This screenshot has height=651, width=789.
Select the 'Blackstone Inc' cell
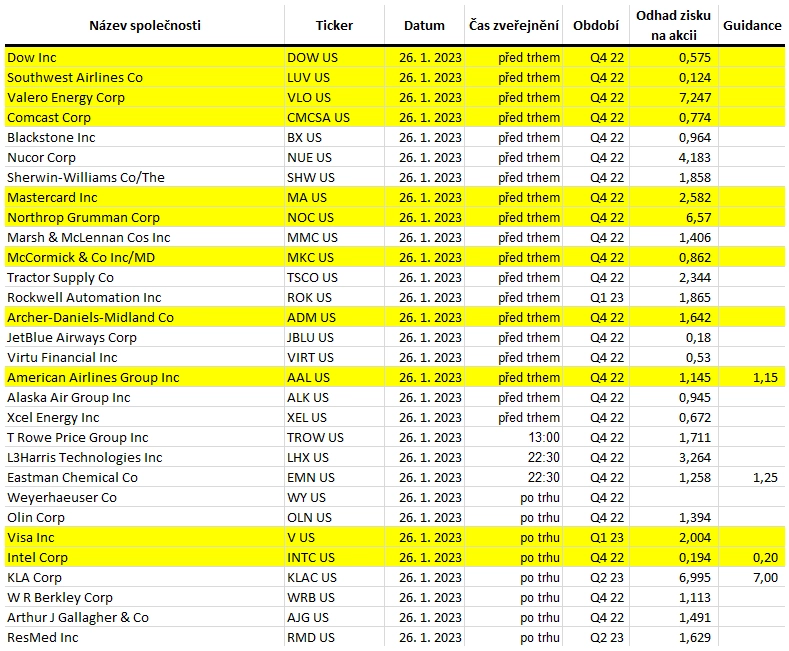click(144, 137)
